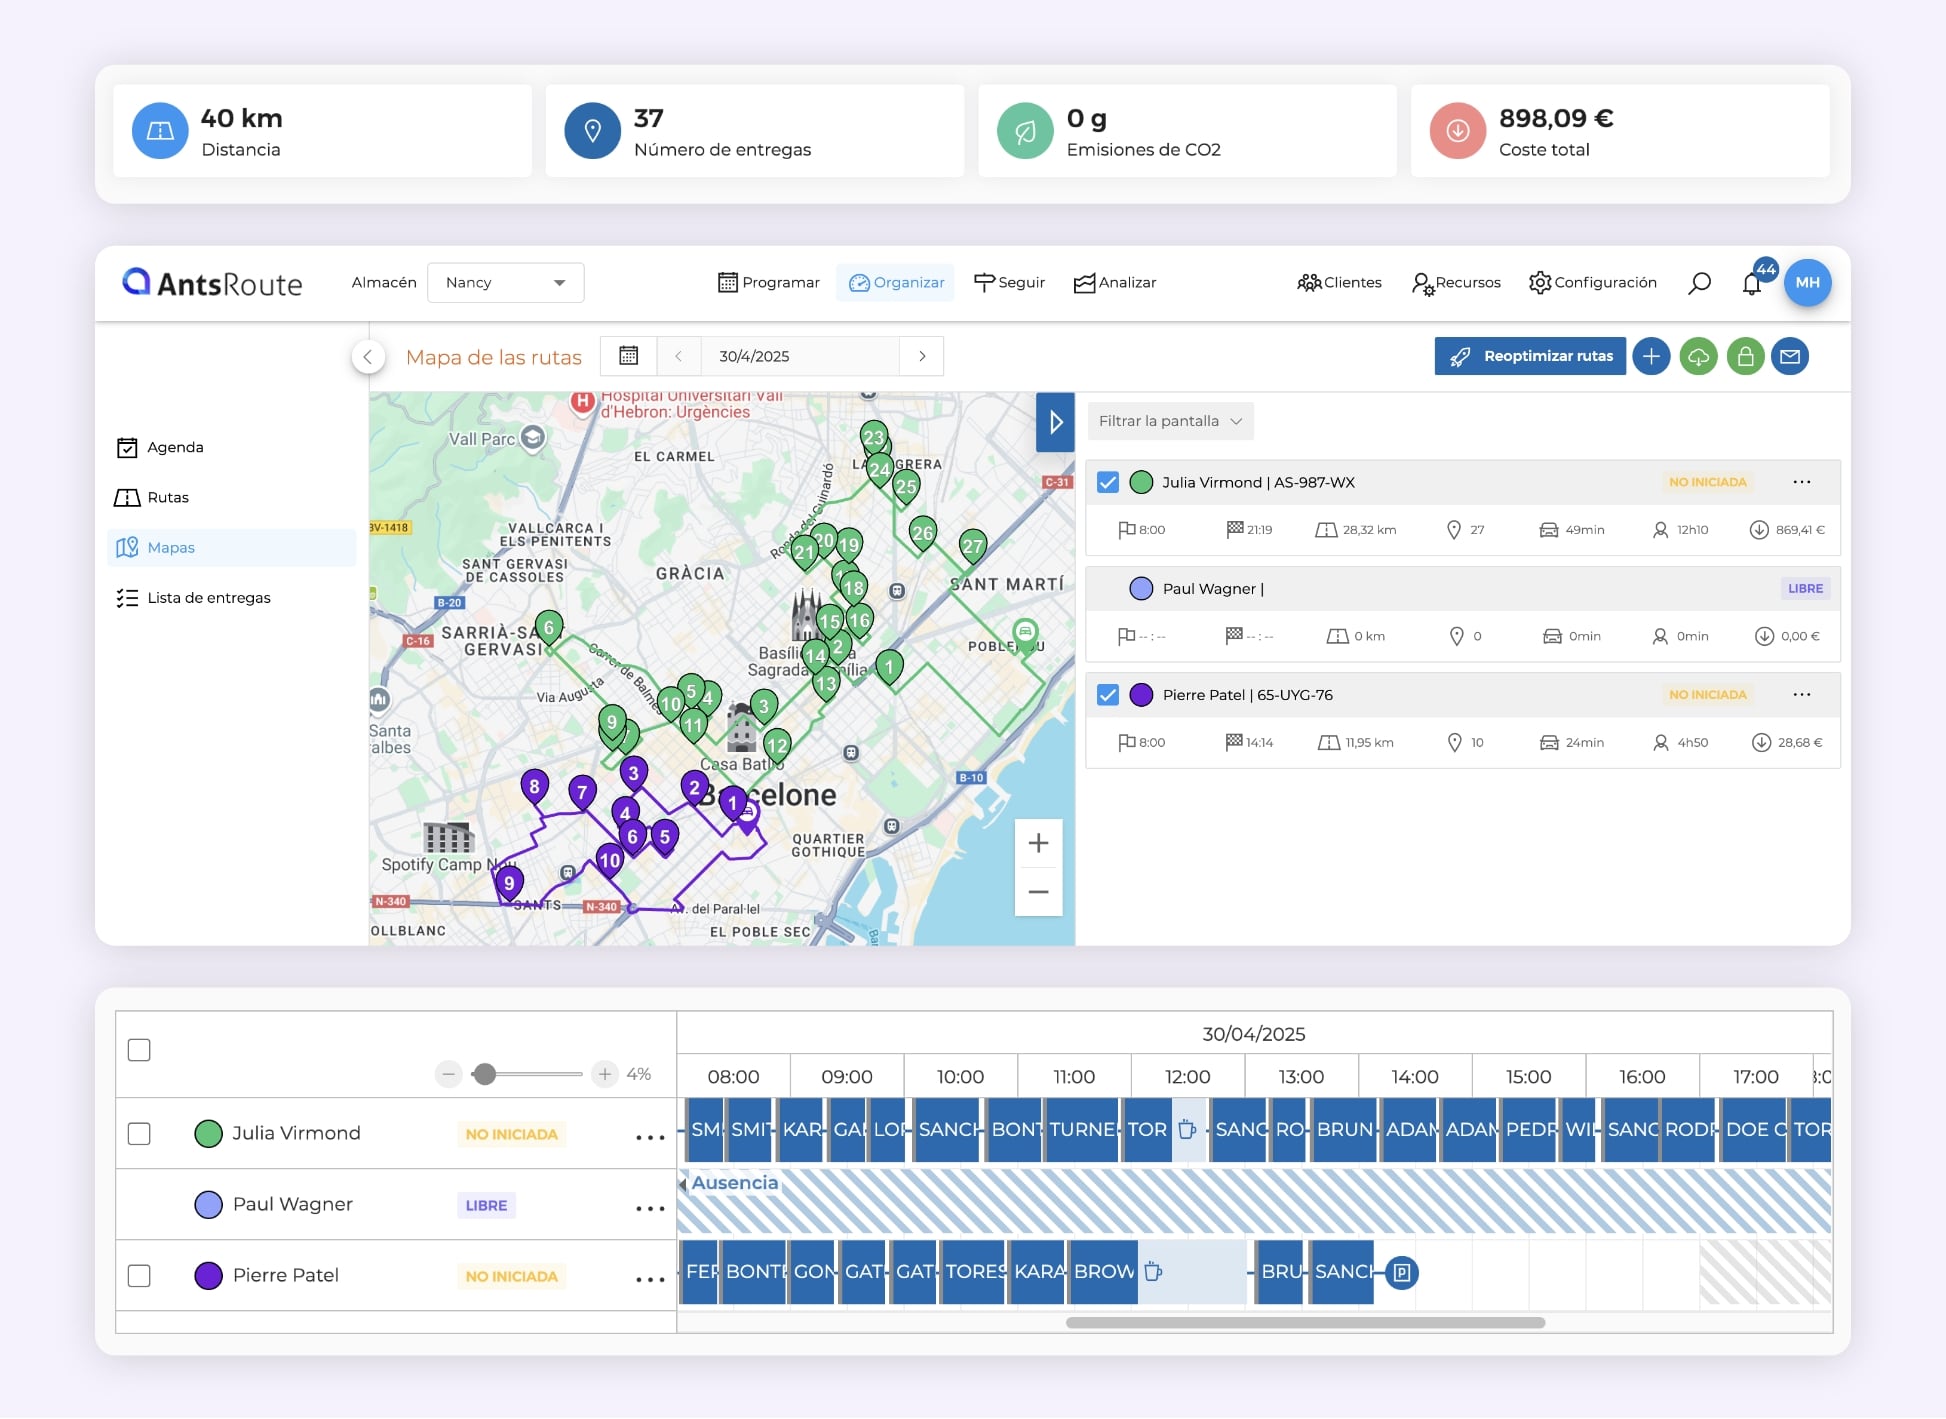The height and width of the screenshot is (1419, 1946).
Task: Click the Reoptimizar rutas button
Action: pyautogui.click(x=1530, y=356)
